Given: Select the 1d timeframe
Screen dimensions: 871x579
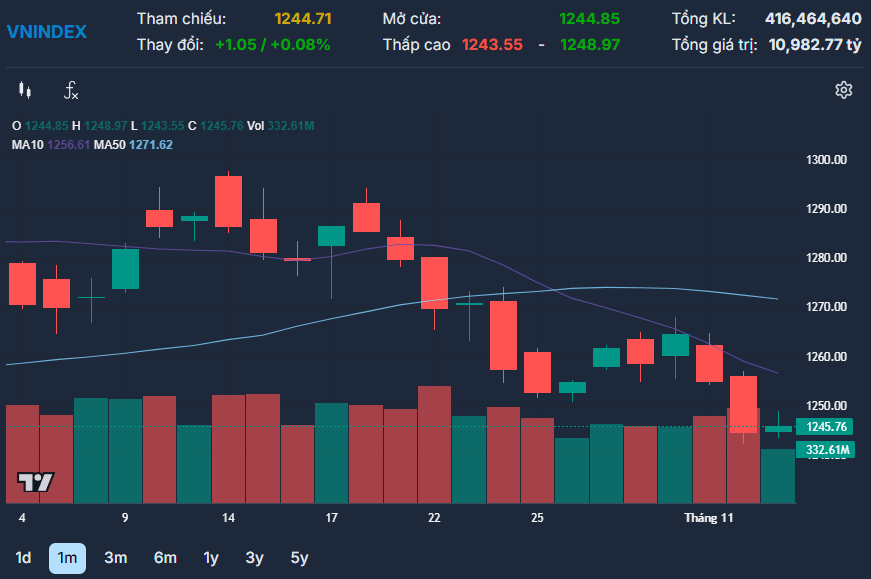Looking at the screenshot, I should (23, 558).
